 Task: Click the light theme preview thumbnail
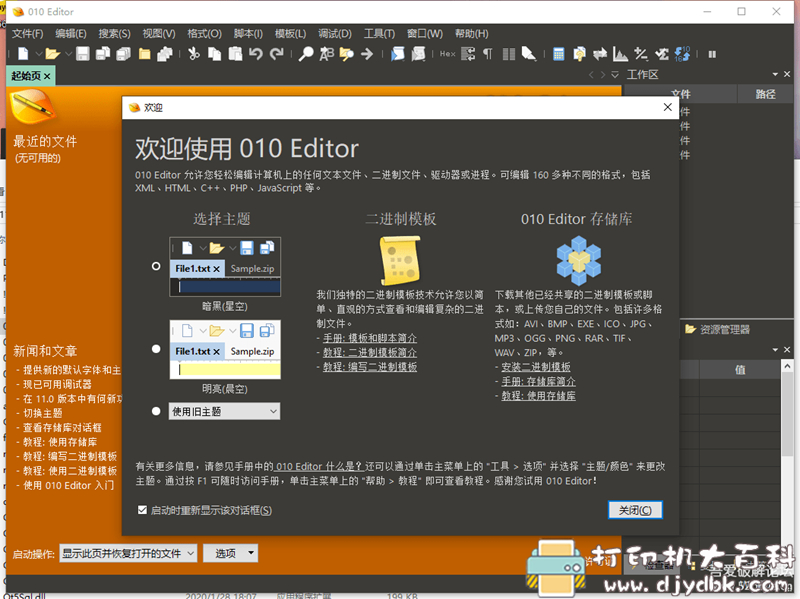click(225, 350)
